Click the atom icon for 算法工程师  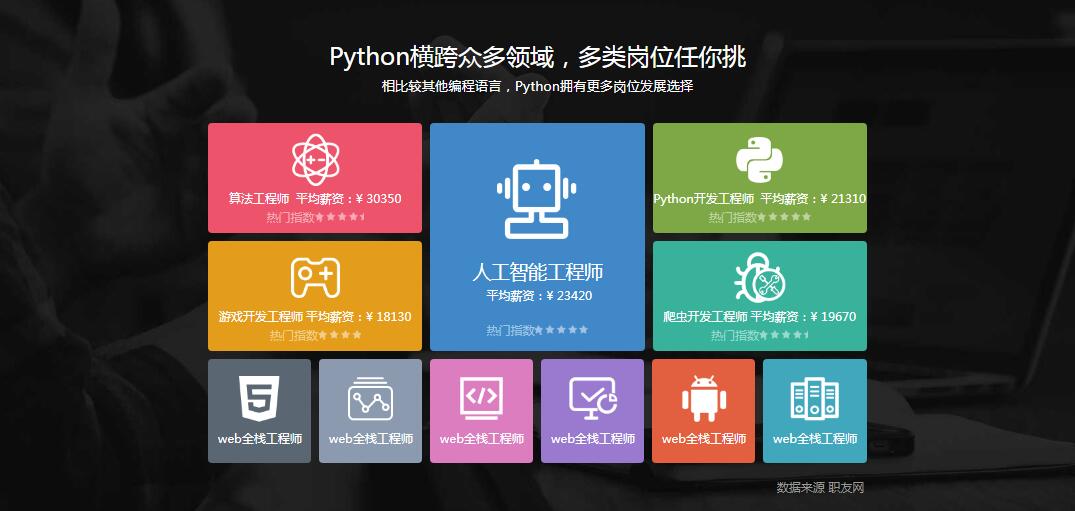click(x=315, y=160)
